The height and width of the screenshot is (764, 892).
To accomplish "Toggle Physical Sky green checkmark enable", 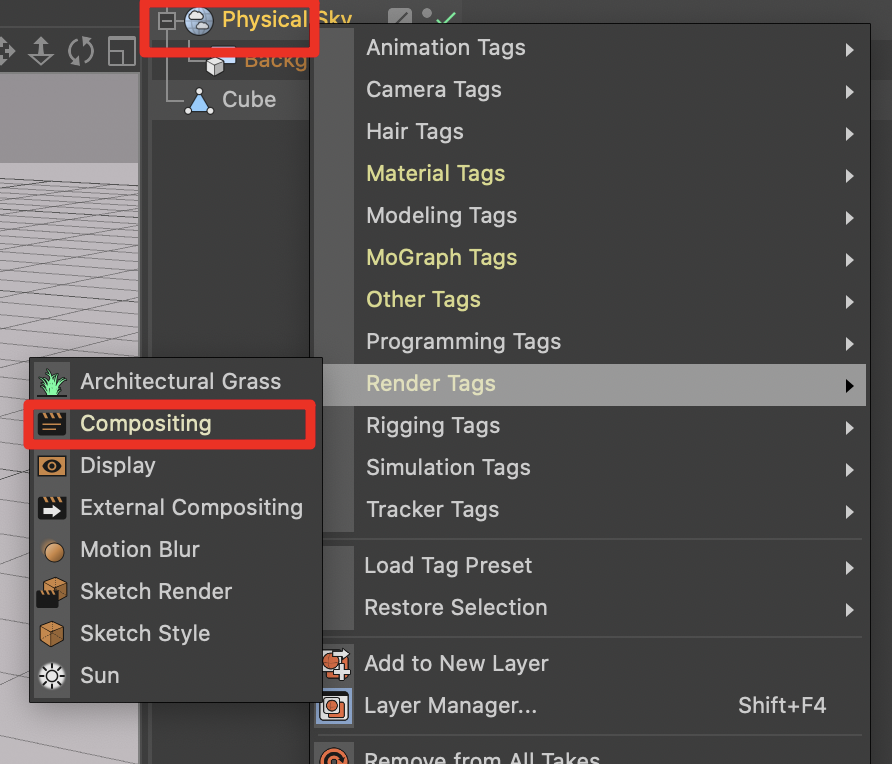I will [447, 18].
